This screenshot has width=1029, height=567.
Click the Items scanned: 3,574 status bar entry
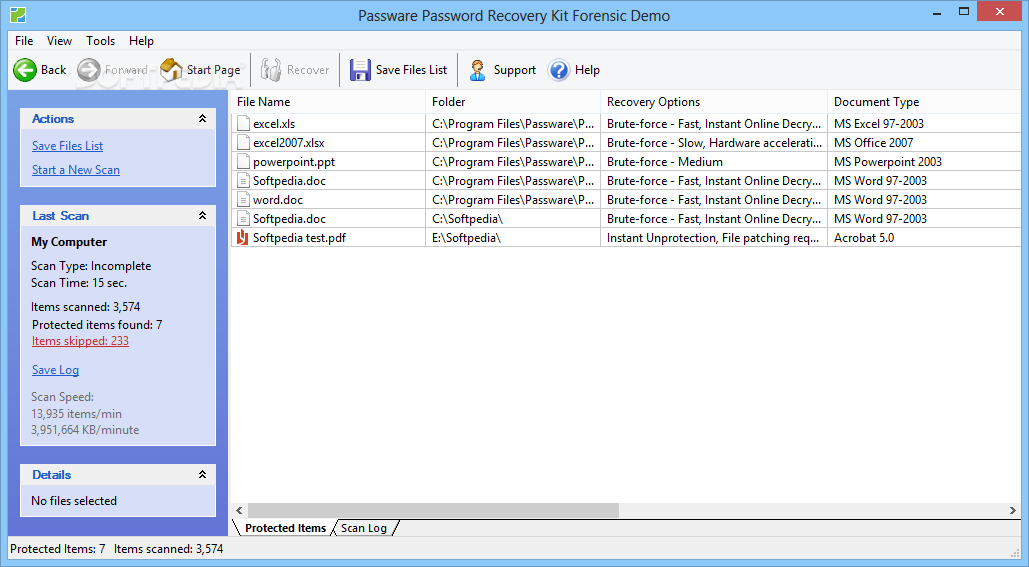click(169, 549)
